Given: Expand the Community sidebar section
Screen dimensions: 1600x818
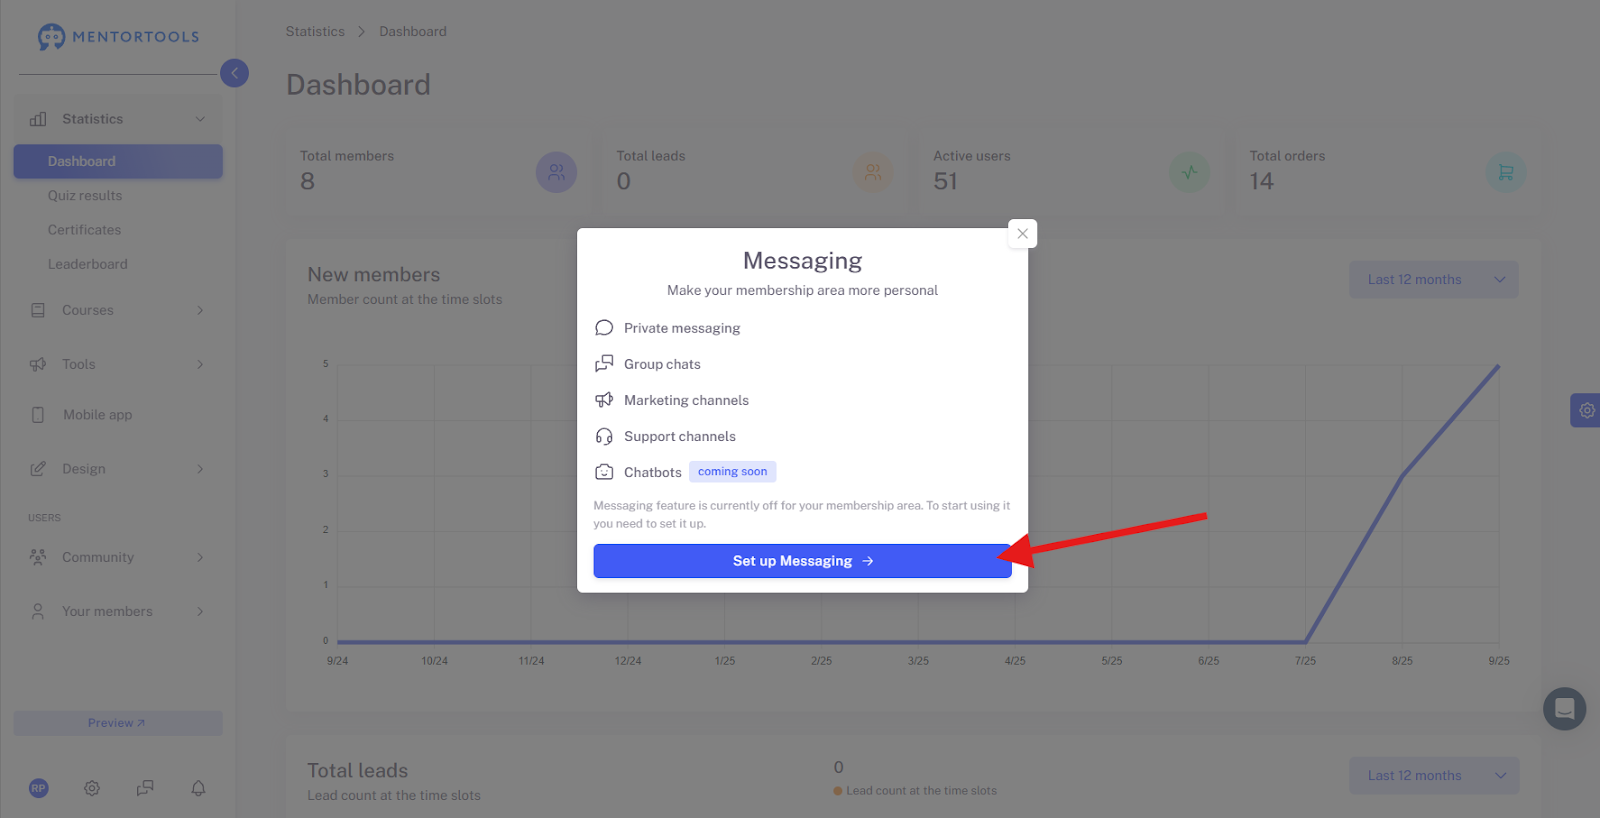Looking at the screenshot, I should tap(118, 557).
